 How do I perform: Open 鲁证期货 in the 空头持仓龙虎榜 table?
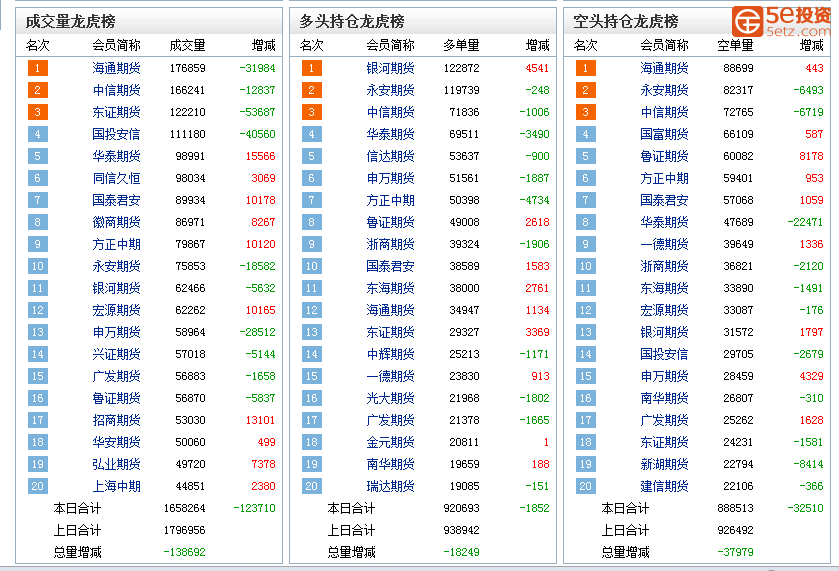click(x=664, y=156)
